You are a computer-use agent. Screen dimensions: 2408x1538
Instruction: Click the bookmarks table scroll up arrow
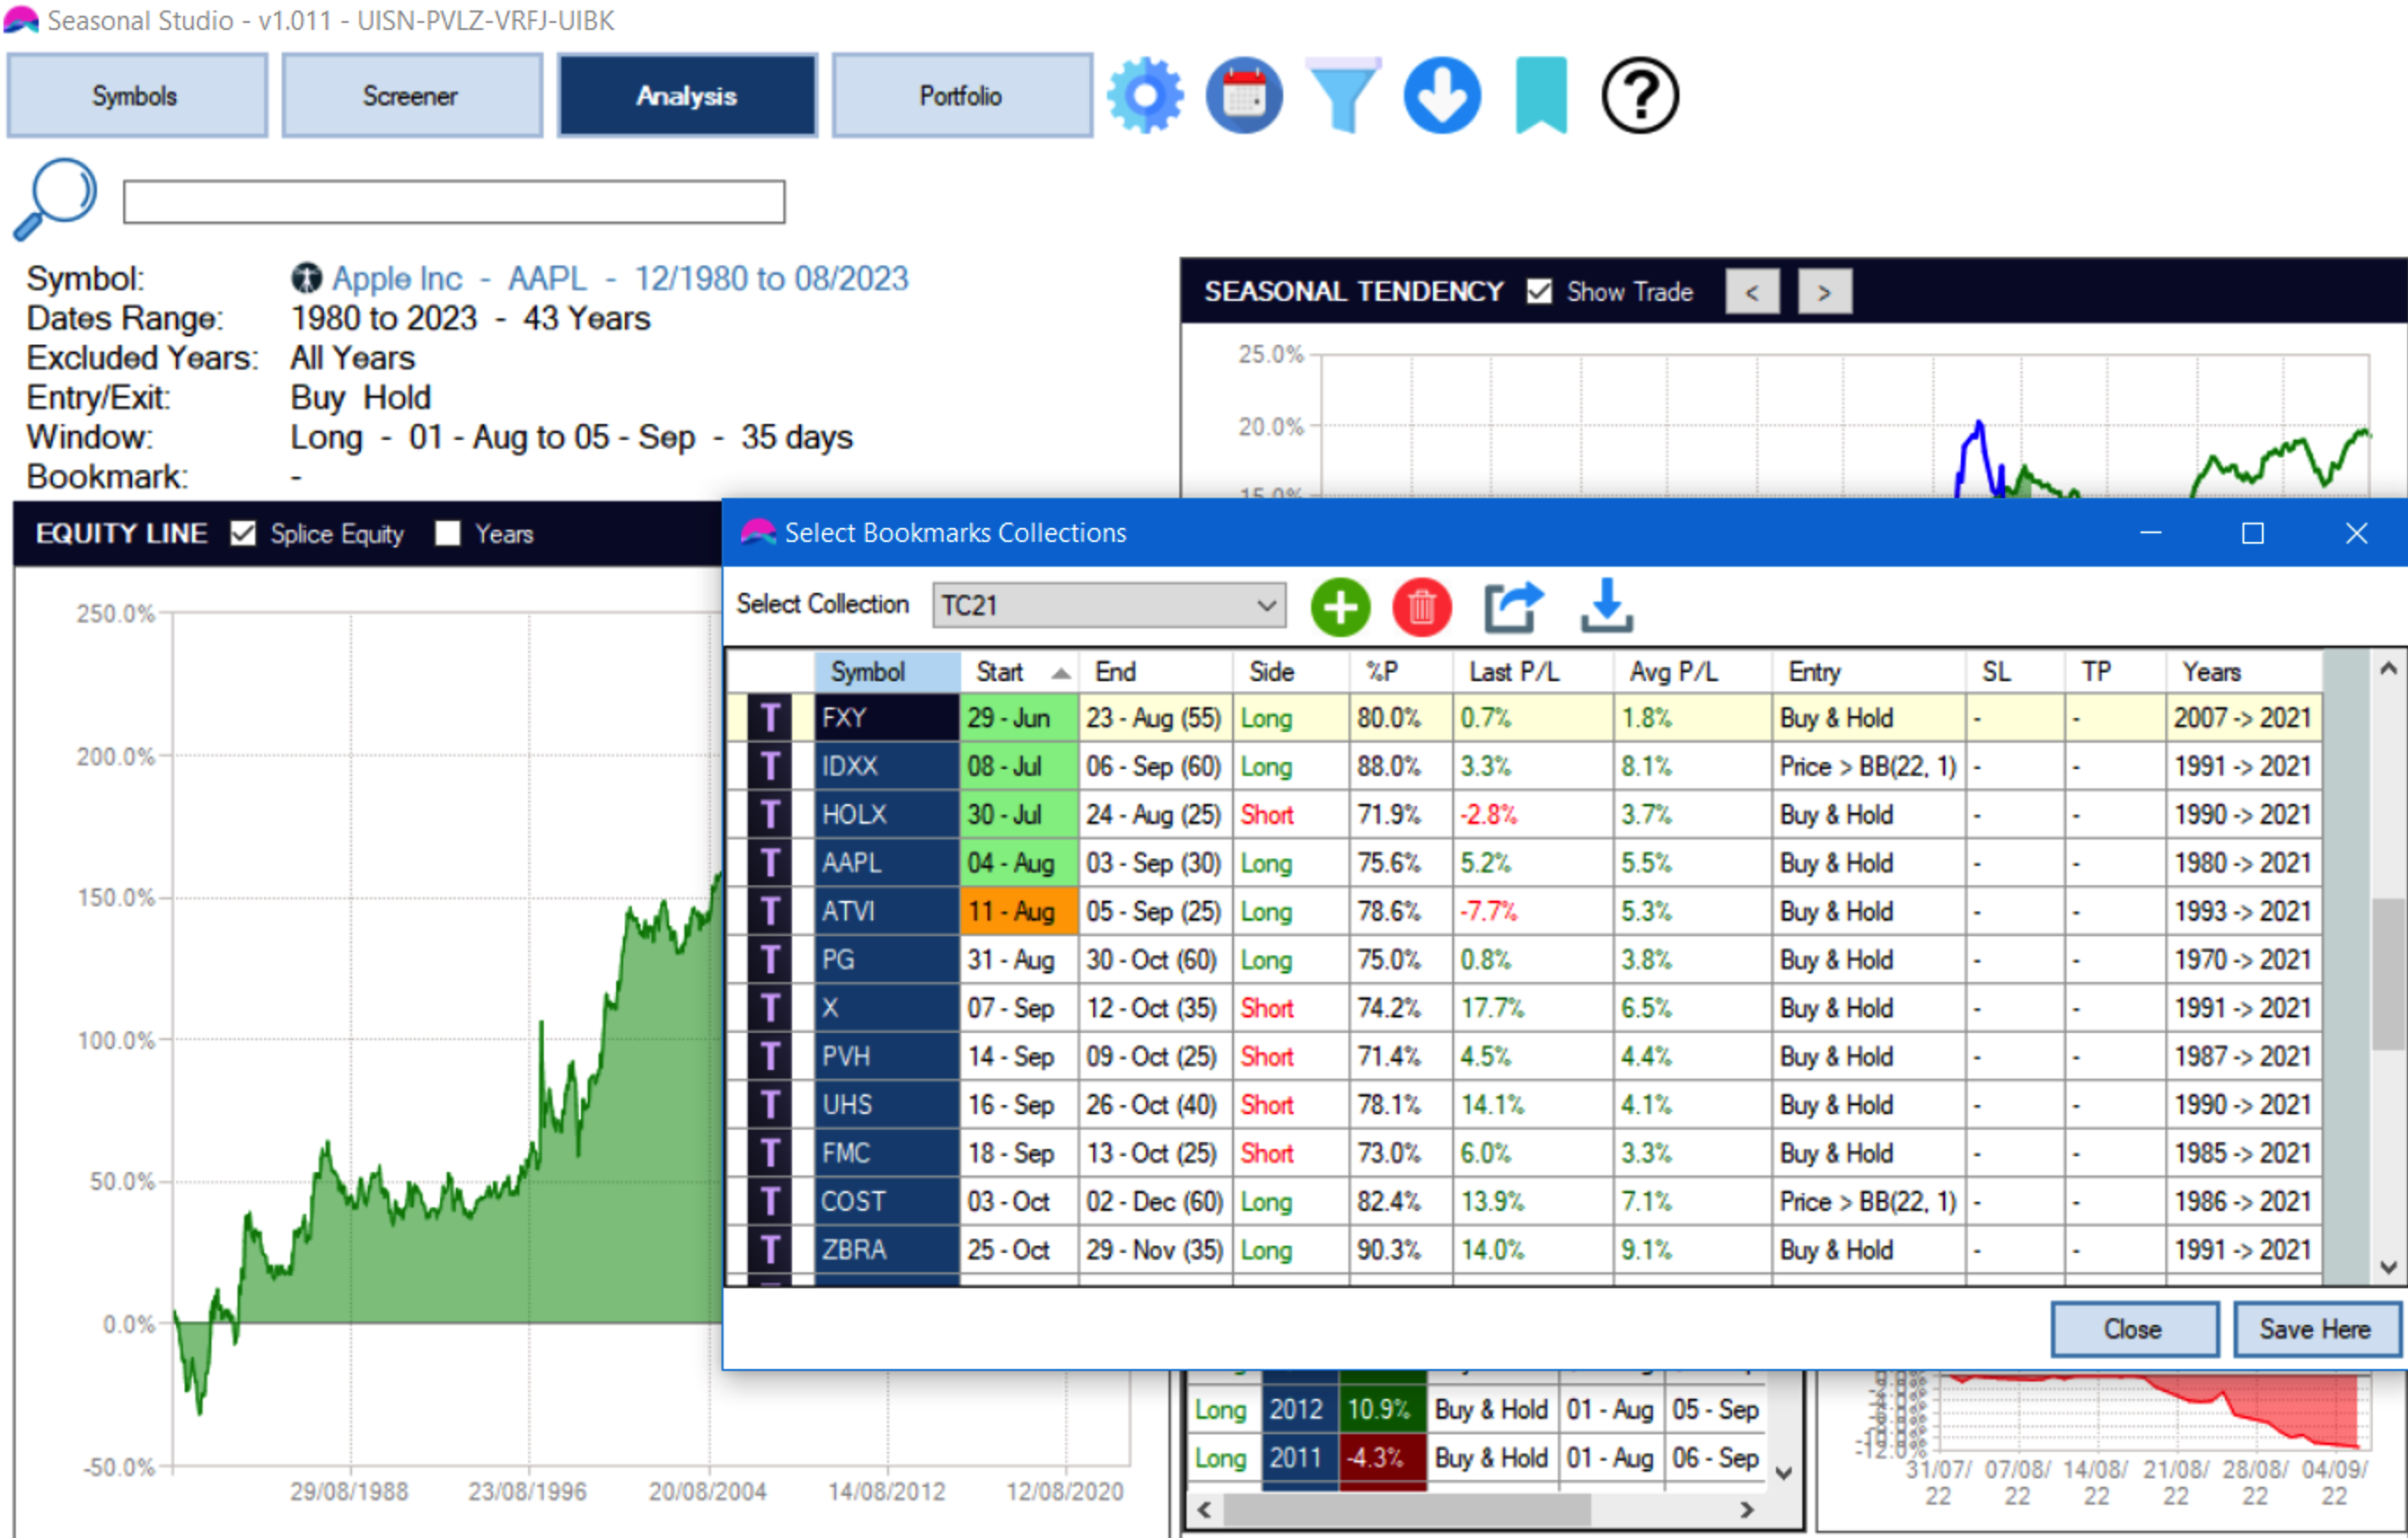click(2389, 669)
